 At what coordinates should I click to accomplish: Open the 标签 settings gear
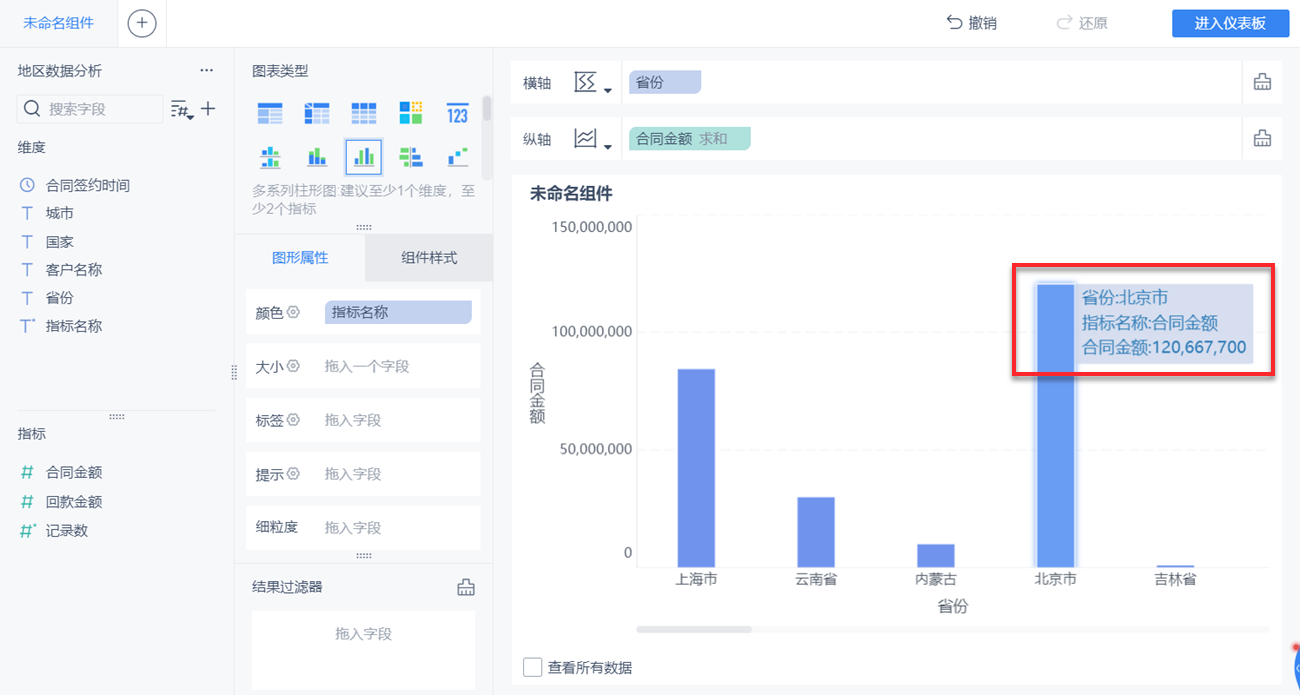(294, 420)
